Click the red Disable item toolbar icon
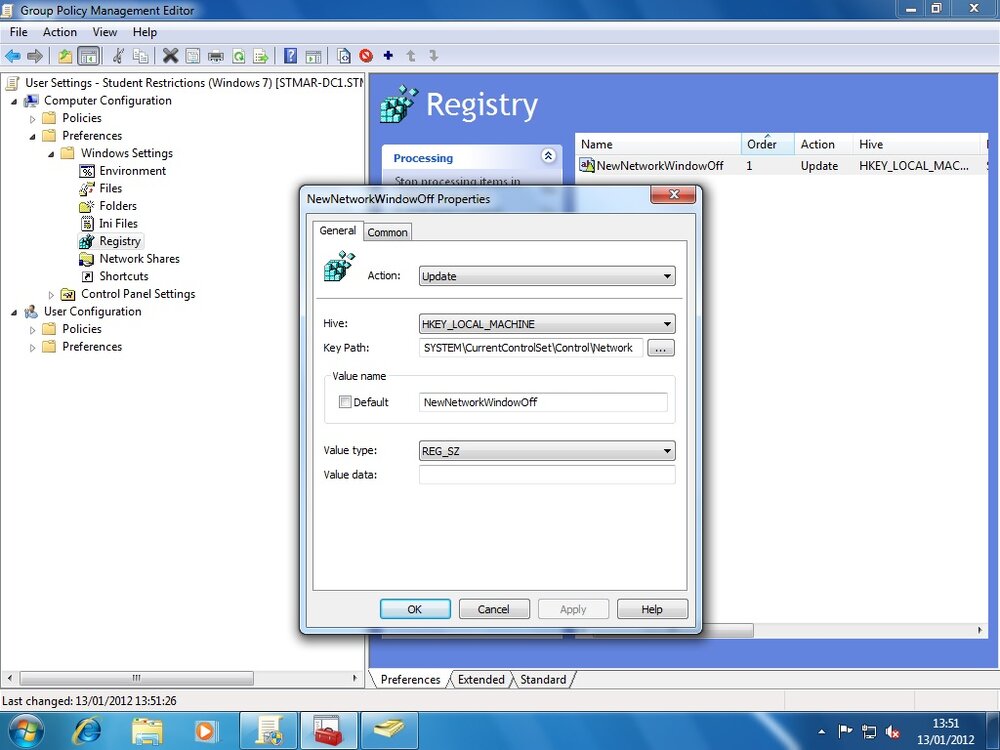Viewport: 1000px width, 750px height. (365, 56)
